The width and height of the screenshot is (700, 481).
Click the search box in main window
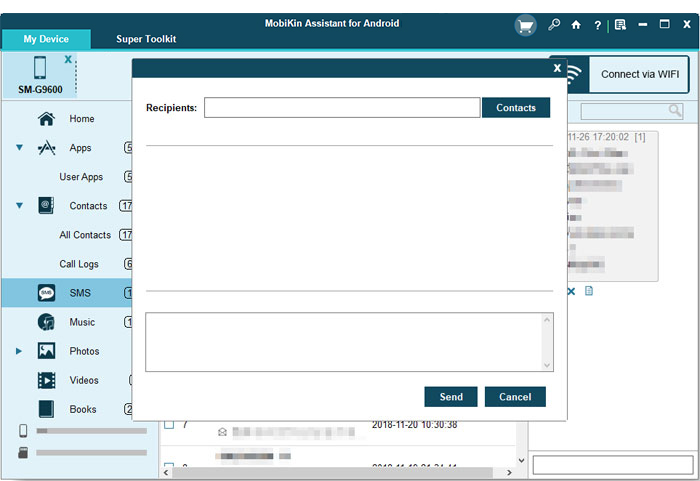point(632,111)
